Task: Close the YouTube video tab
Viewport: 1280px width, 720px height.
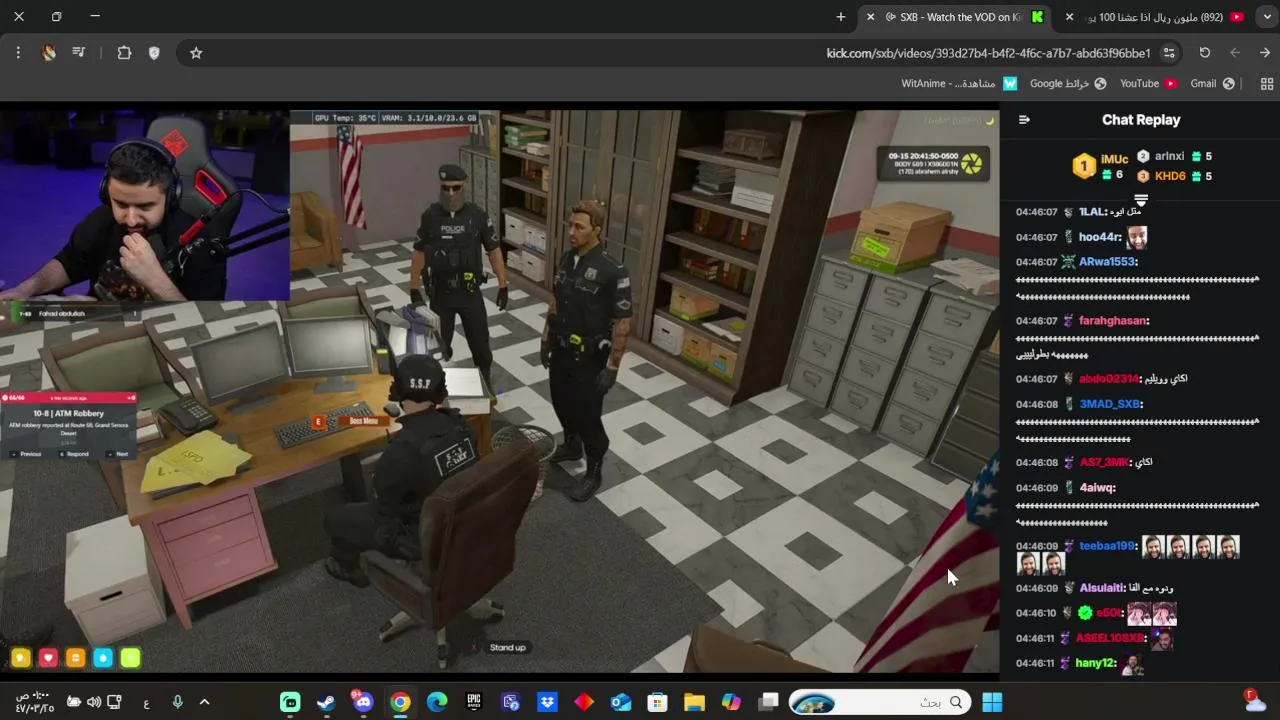Action: pyautogui.click(x=1069, y=17)
